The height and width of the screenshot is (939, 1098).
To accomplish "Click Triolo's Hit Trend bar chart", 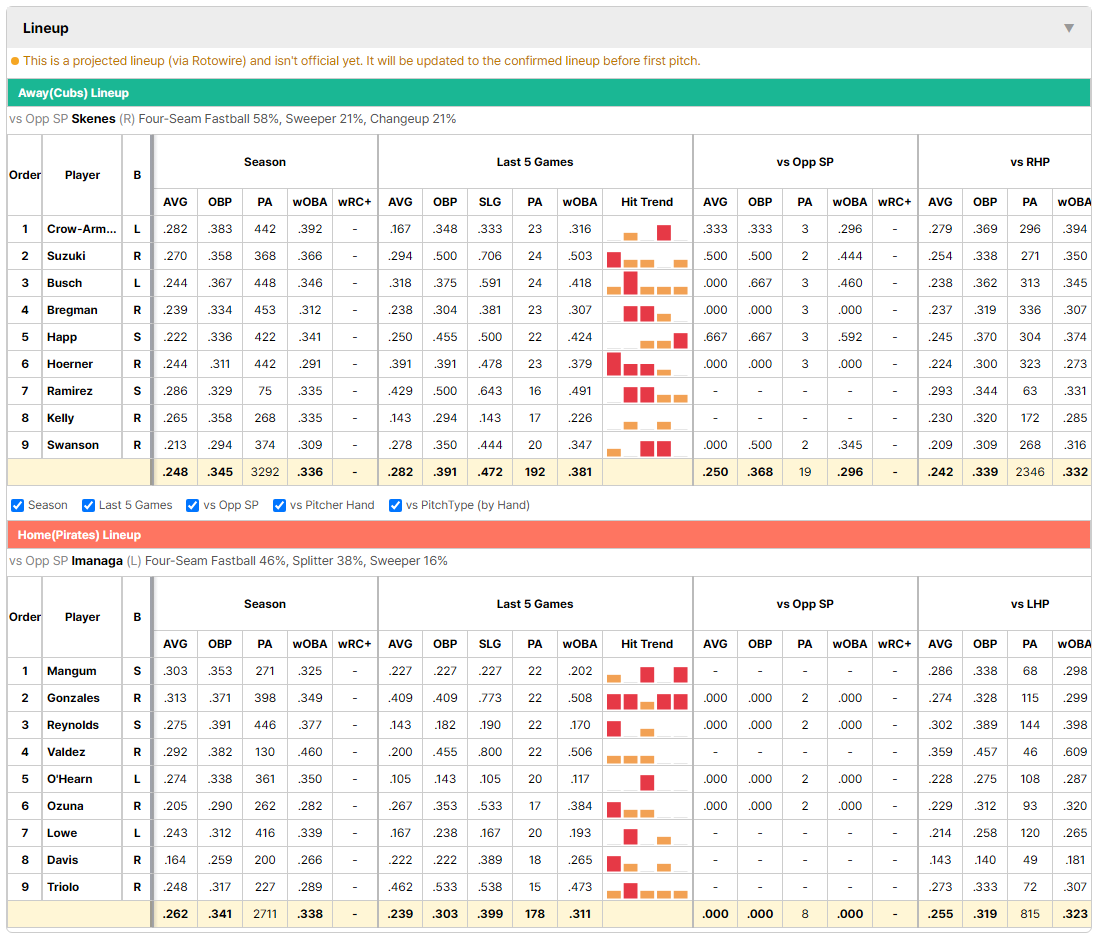I will tap(647, 888).
